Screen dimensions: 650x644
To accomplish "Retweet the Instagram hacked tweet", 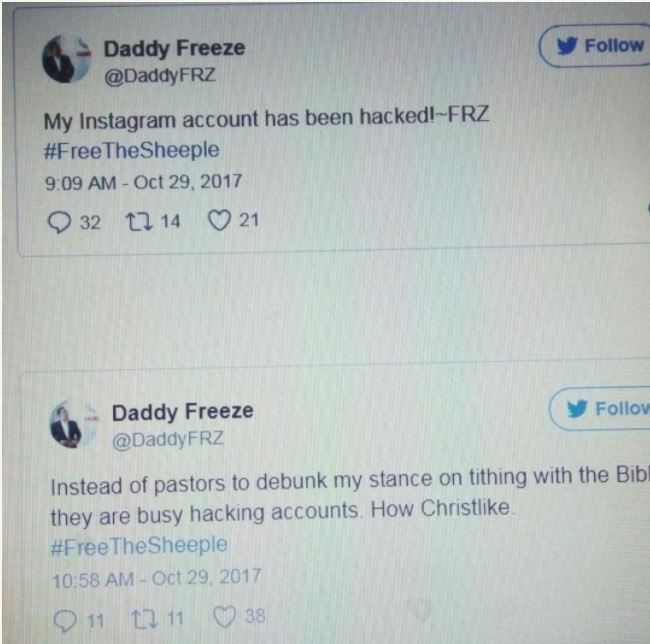I will 139,221.
